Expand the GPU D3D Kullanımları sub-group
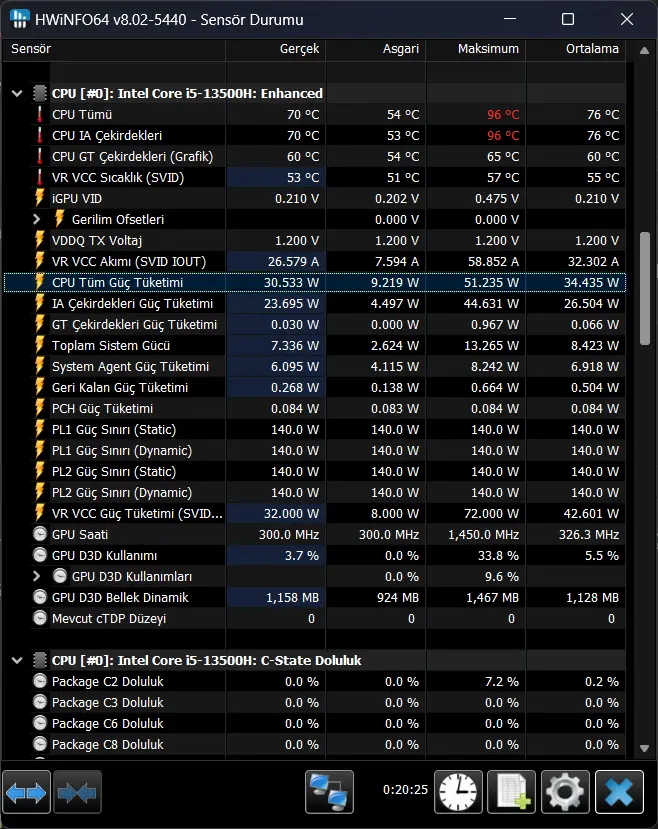Screen dimensions: 658x829 tap(36, 576)
